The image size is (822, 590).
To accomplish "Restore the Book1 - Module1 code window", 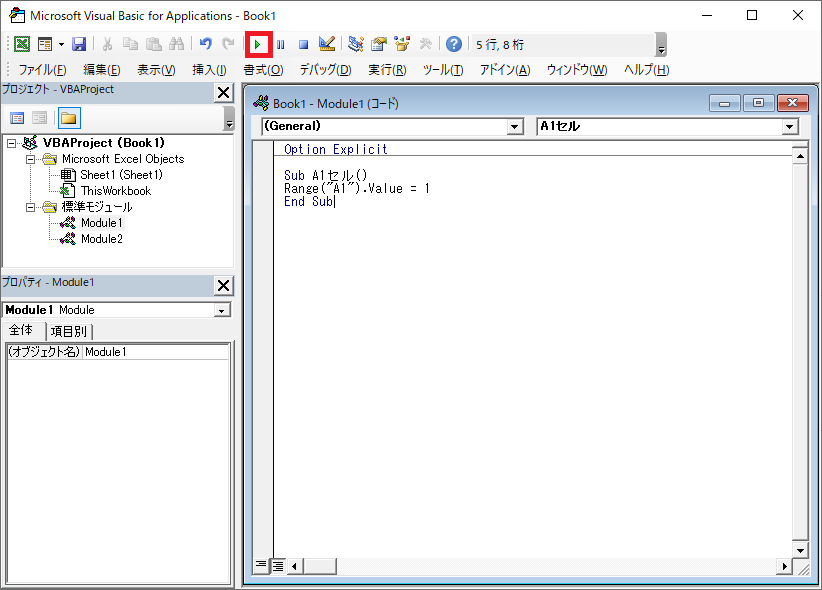I will coord(758,103).
